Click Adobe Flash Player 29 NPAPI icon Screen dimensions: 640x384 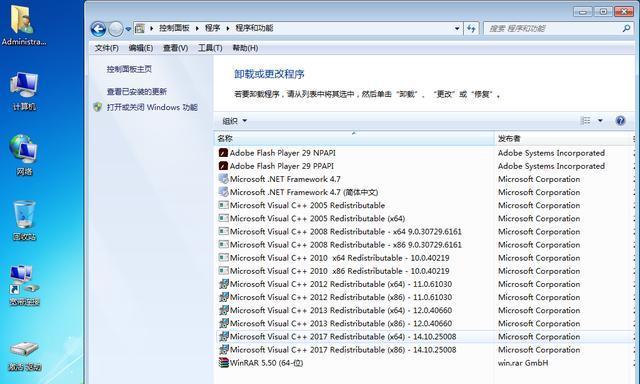point(223,153)
